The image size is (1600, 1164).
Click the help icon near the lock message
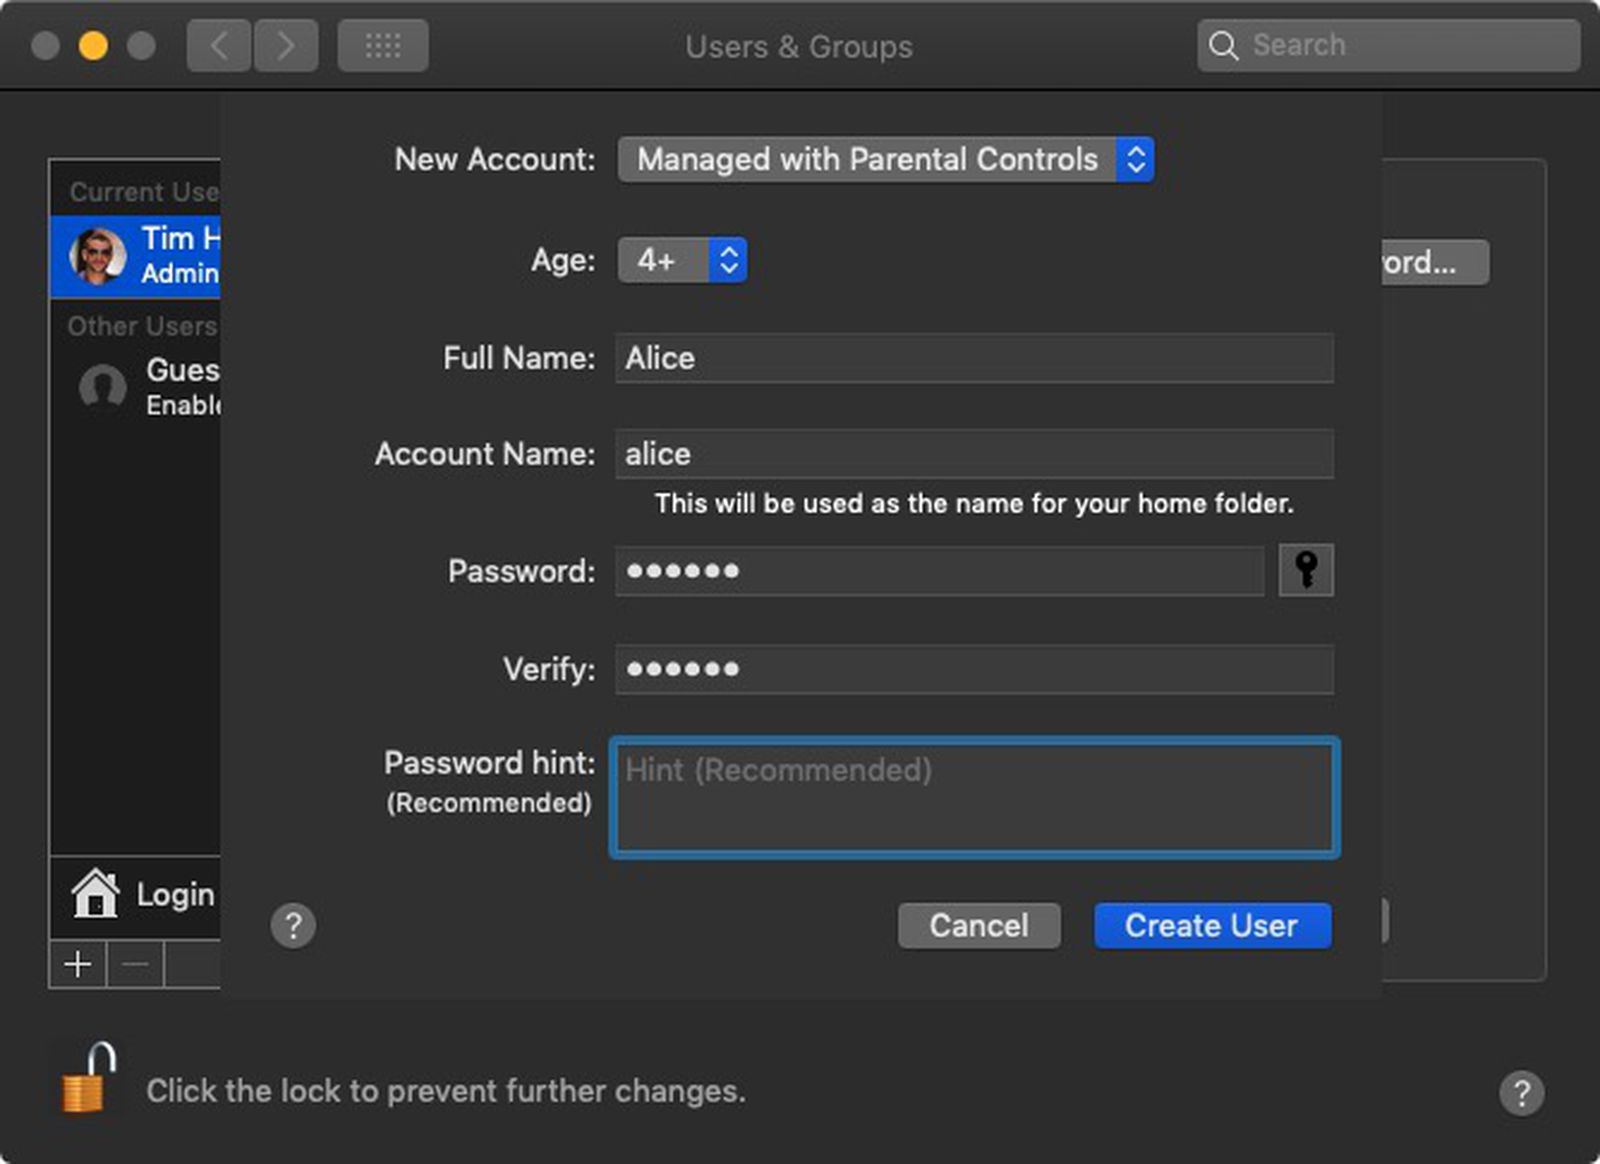click(1523, 1091)
